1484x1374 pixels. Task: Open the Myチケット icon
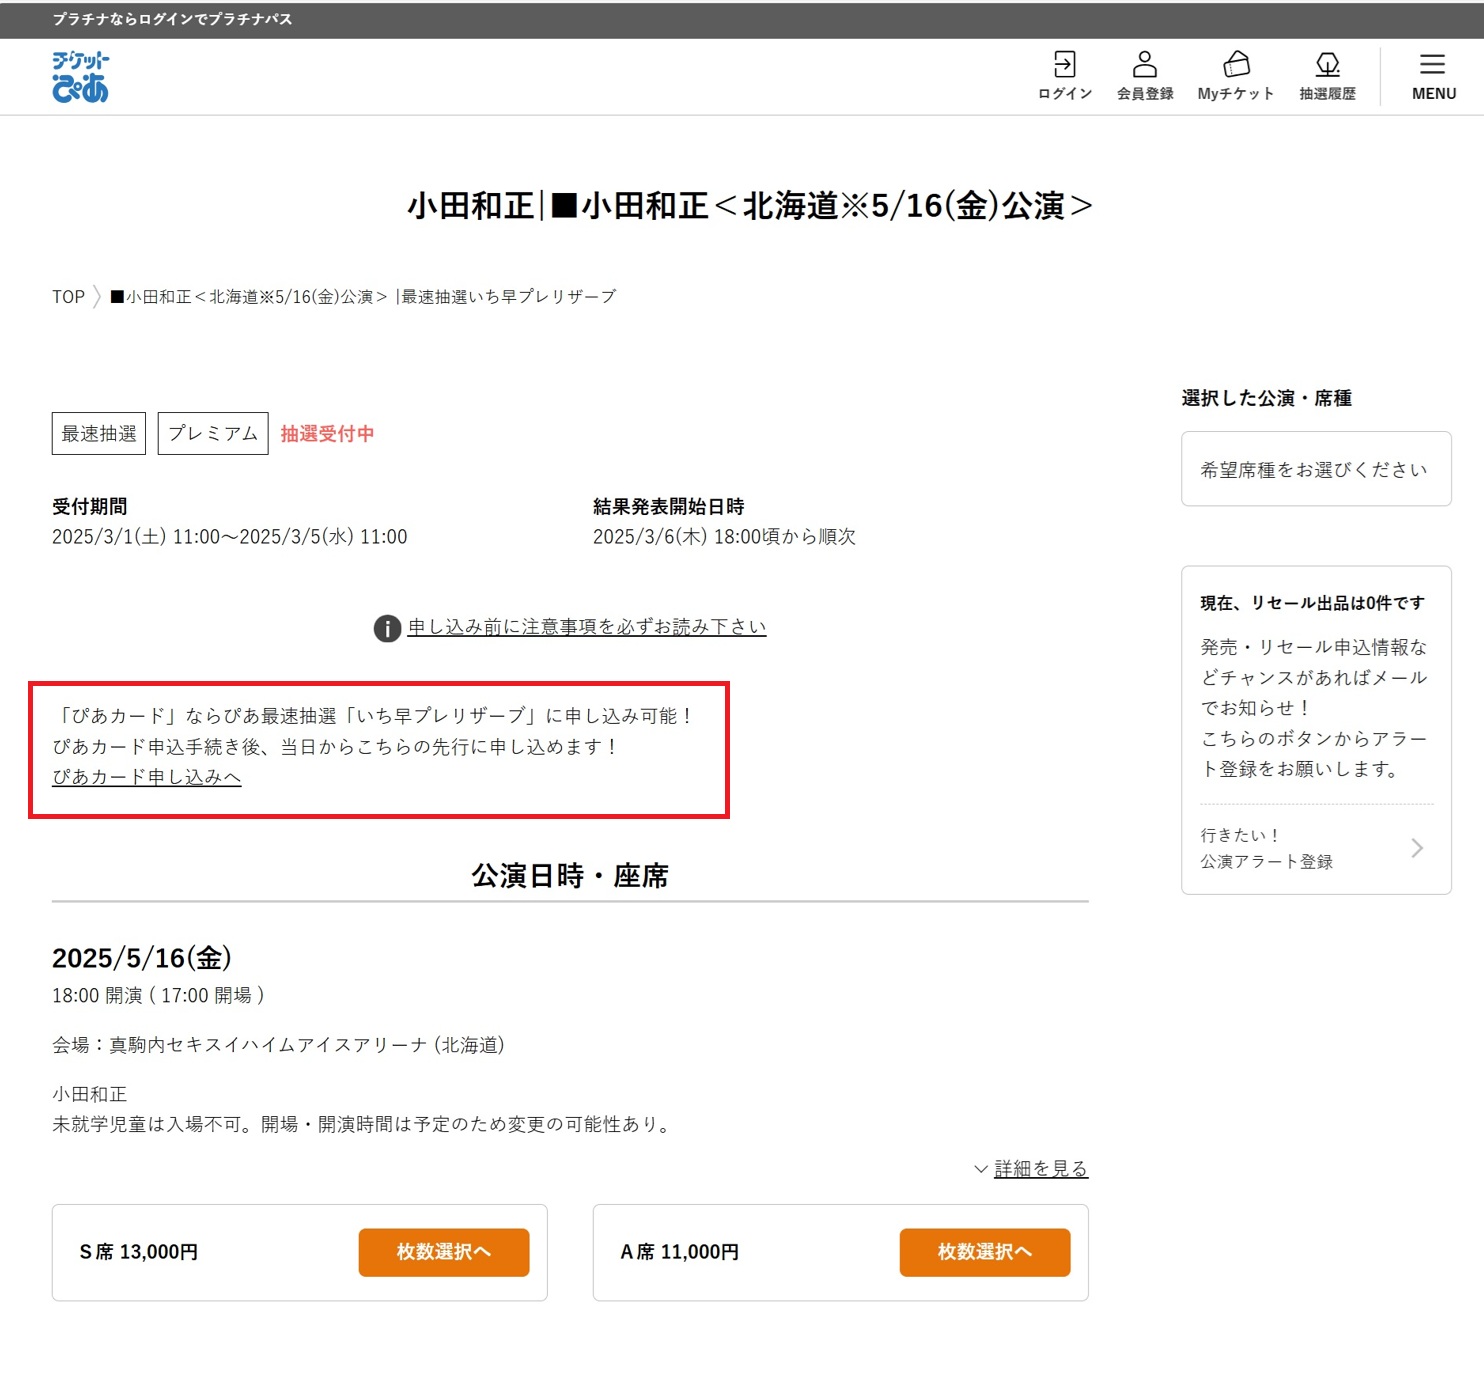click(1236, 76)
